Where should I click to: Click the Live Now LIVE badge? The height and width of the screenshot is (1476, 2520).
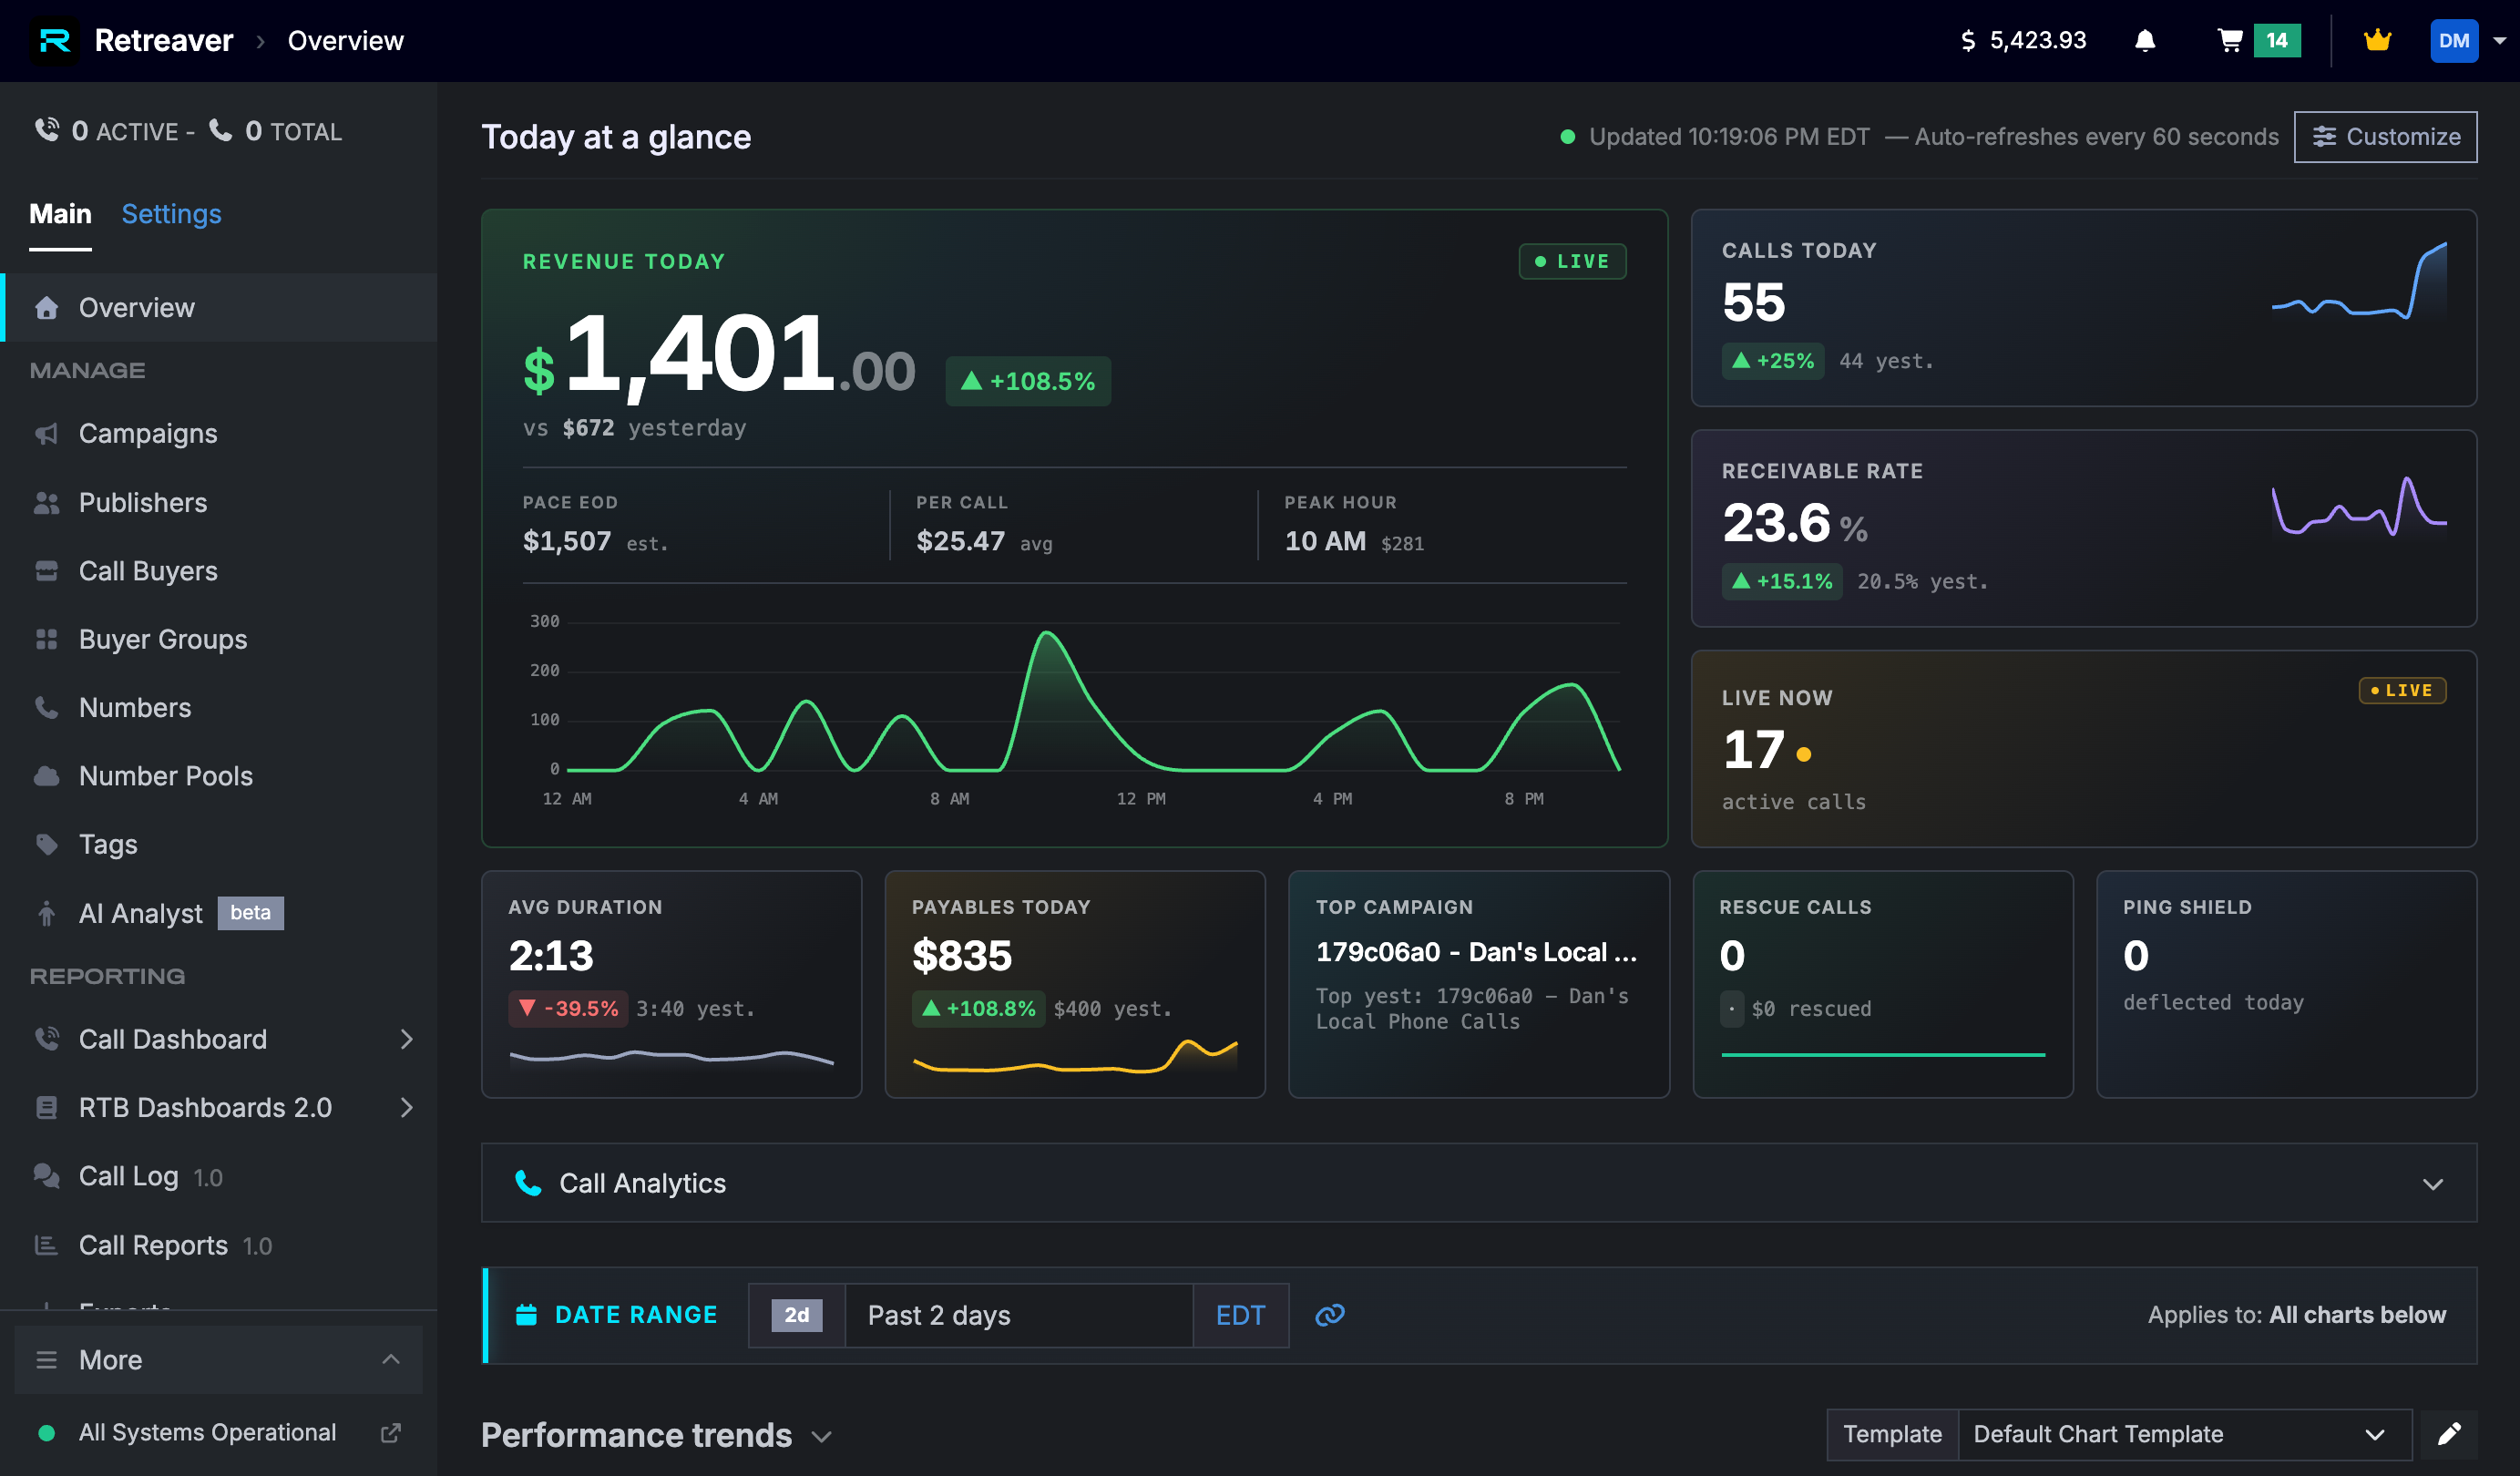pos(2402,690)
